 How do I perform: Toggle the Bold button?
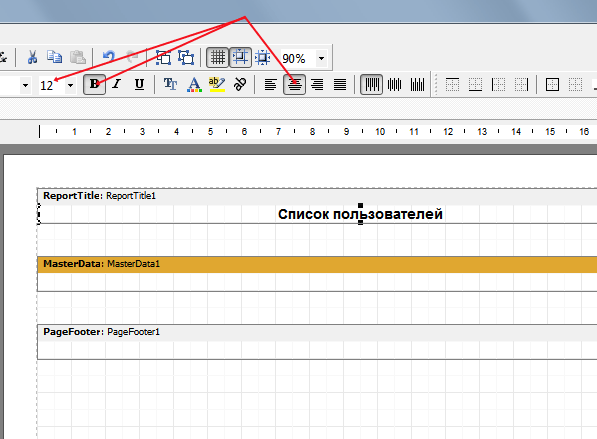[x=94, y=84]
